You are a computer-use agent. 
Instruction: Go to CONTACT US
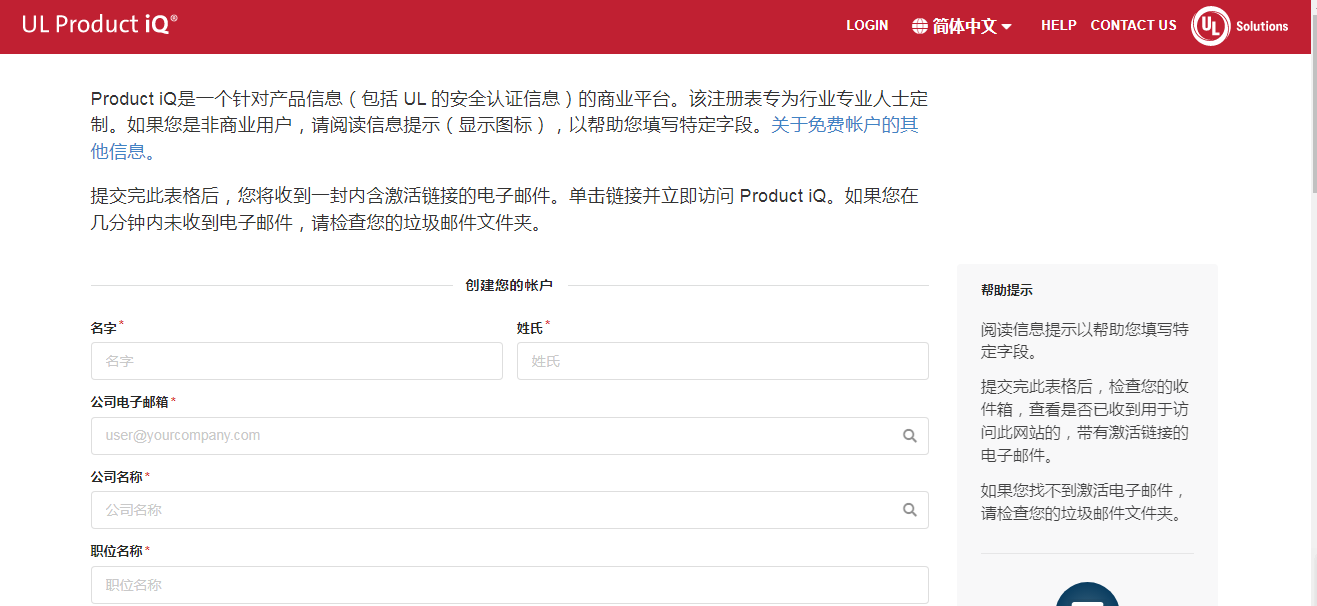pyautogui.click(x=1133, y=25)
